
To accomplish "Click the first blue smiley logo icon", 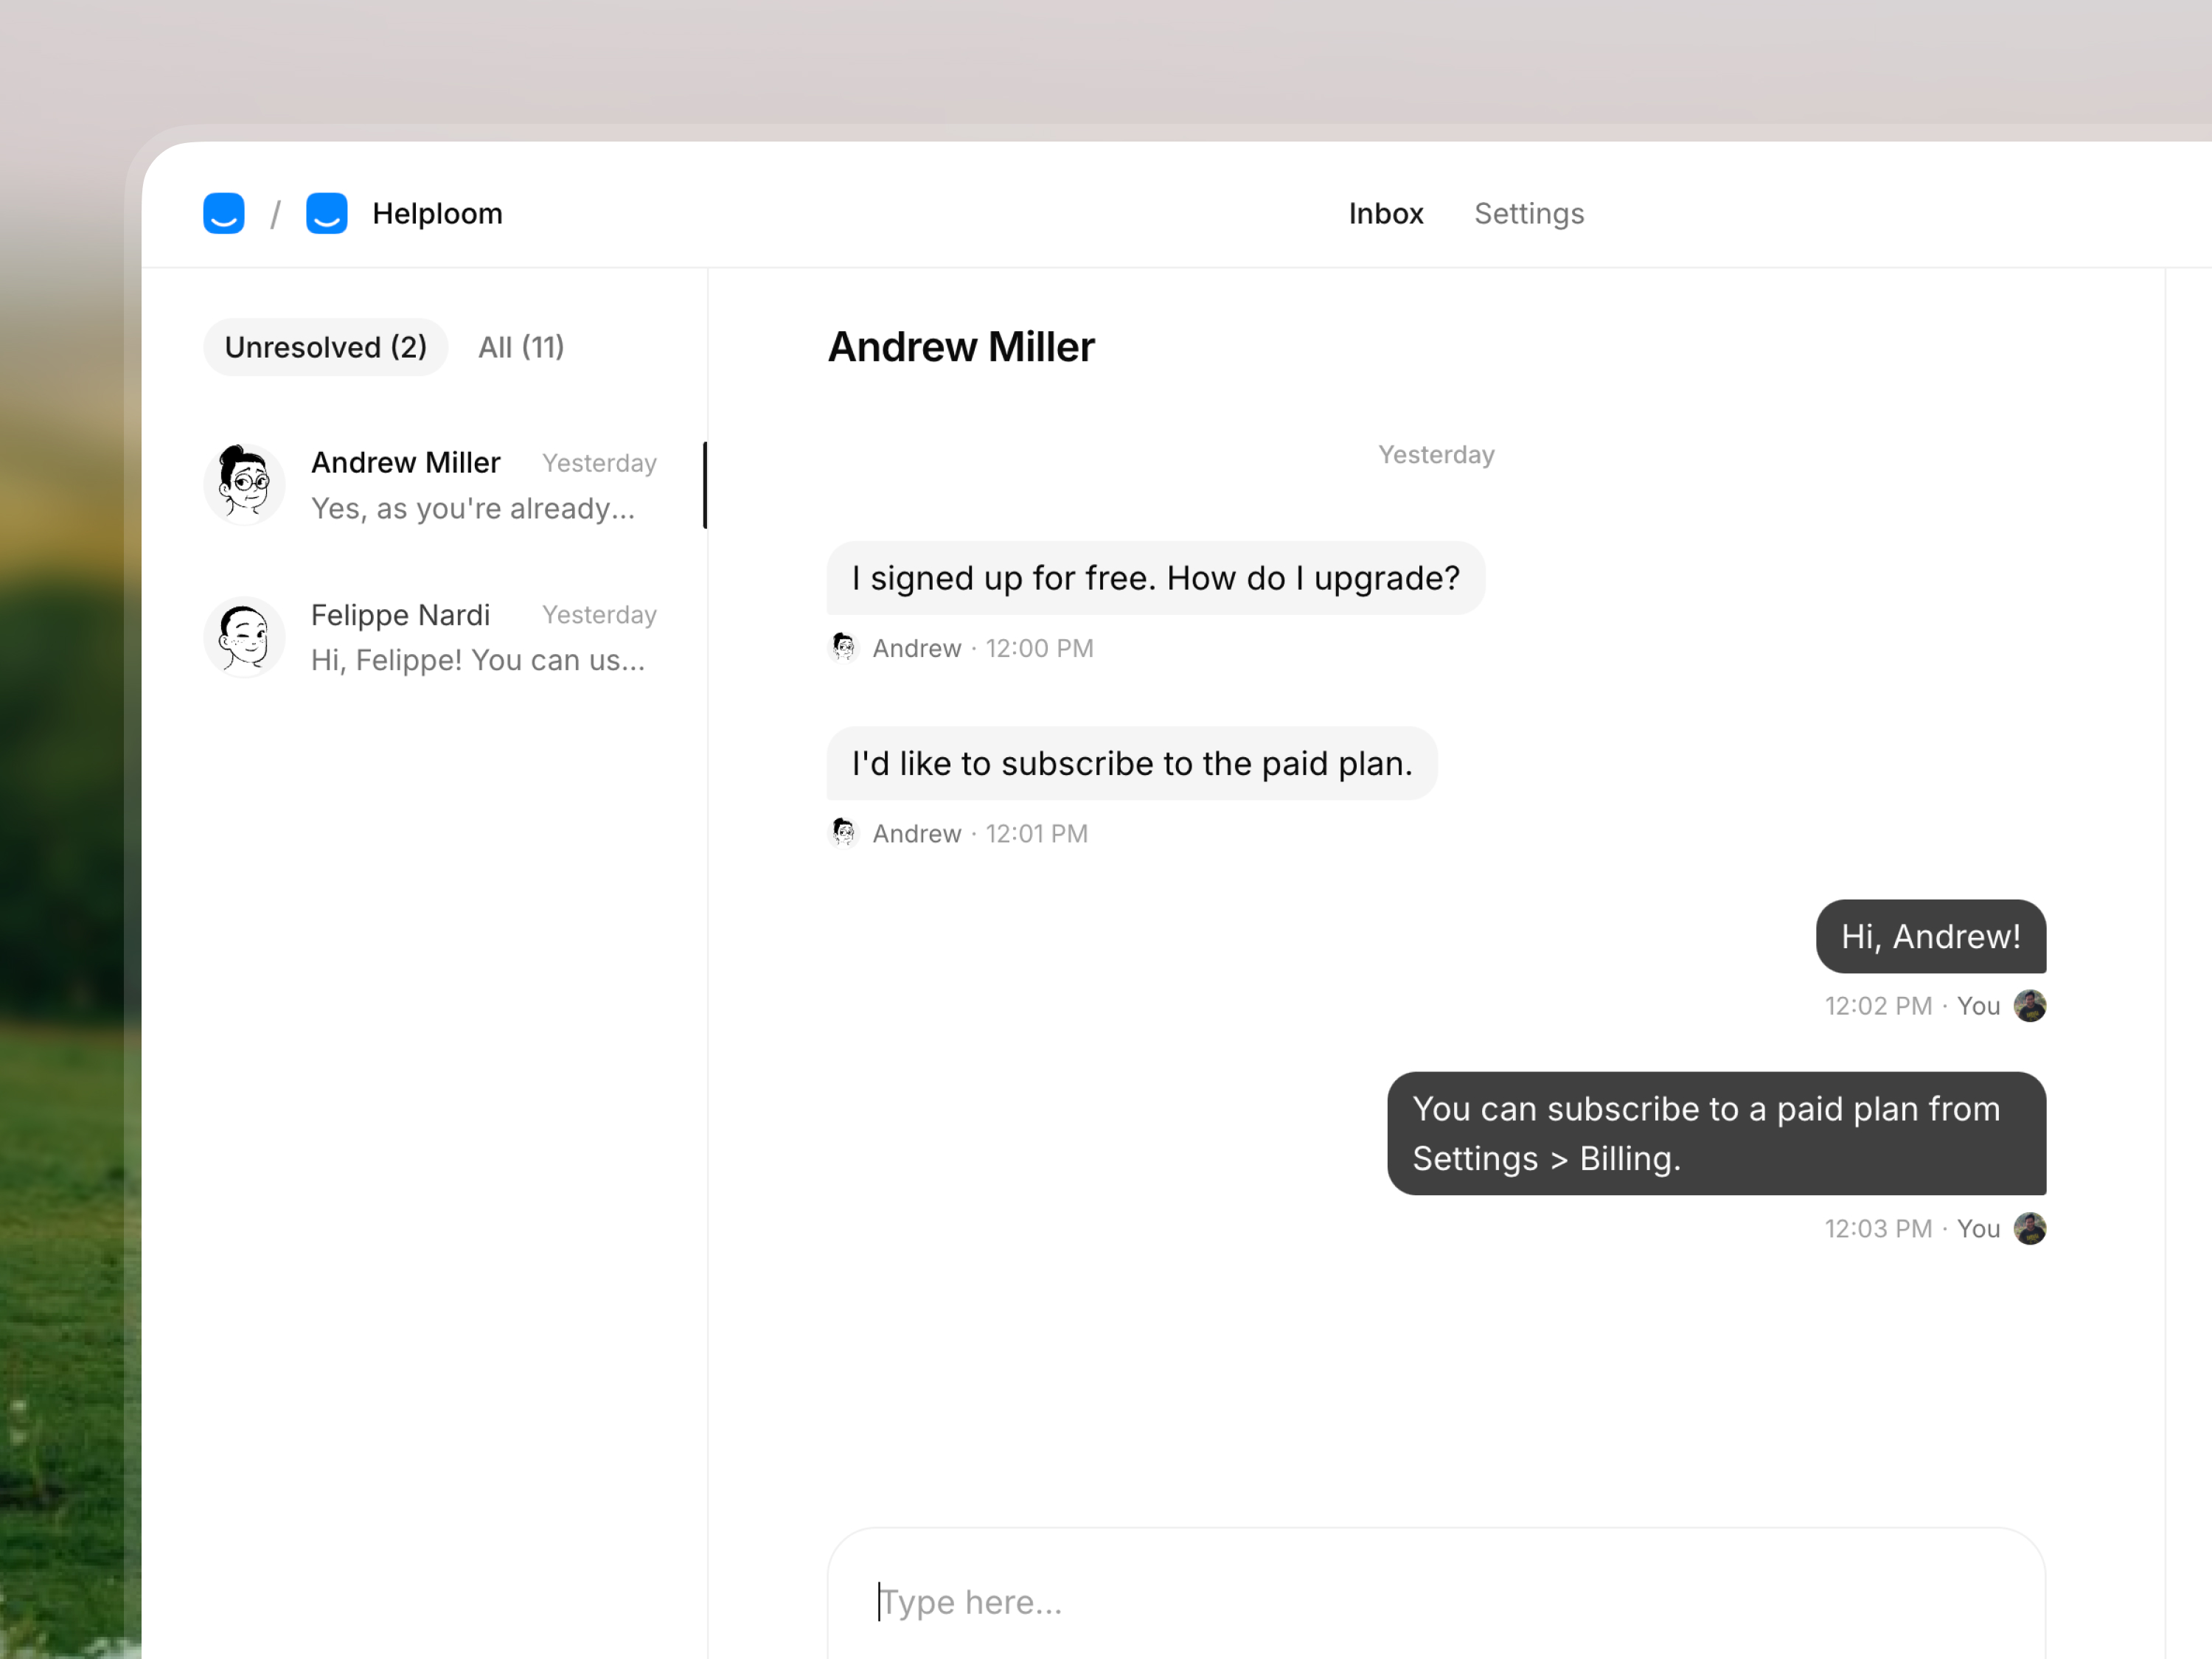I will pyautogui.click(x=224, y=213).
